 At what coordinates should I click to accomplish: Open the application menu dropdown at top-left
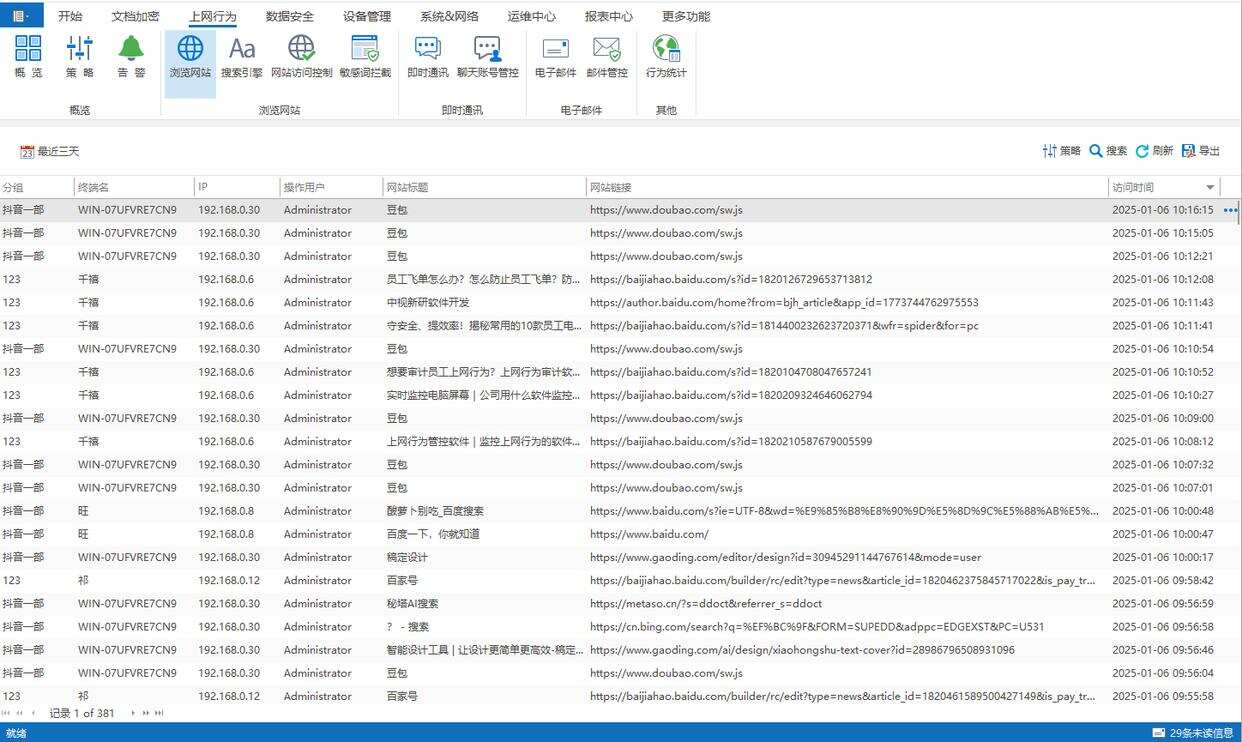[21, 16]
